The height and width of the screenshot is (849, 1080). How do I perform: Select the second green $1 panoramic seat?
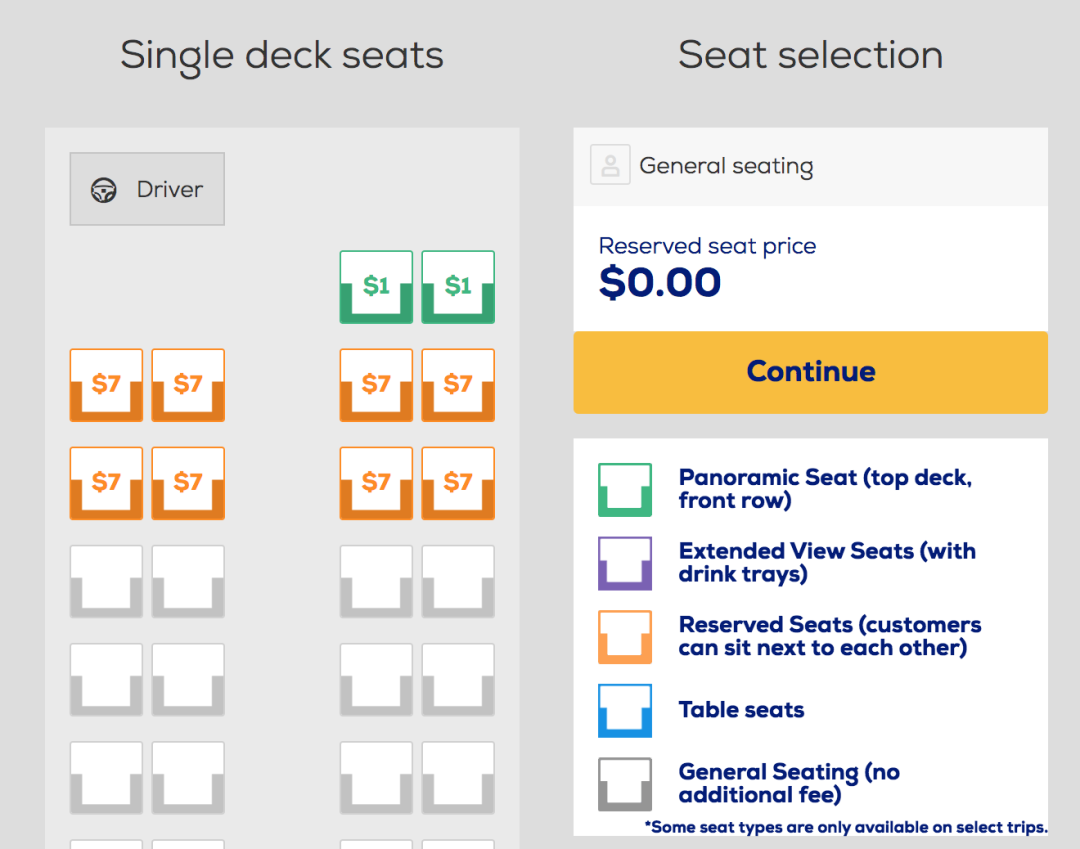point(458,287)
